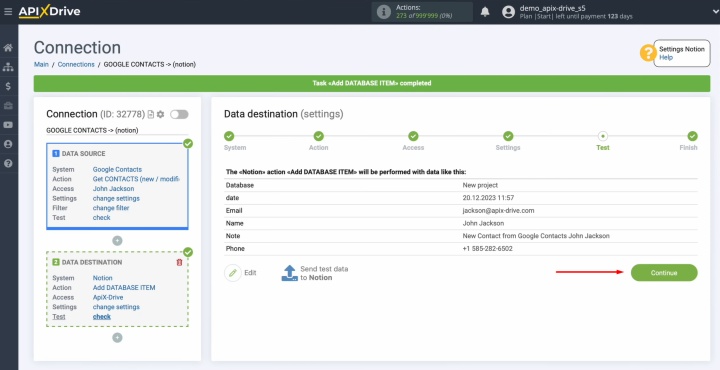This screenshot has height=370, width=720.
Task: Open the help question sidebar icon
Action: click(x=8, y=163)
